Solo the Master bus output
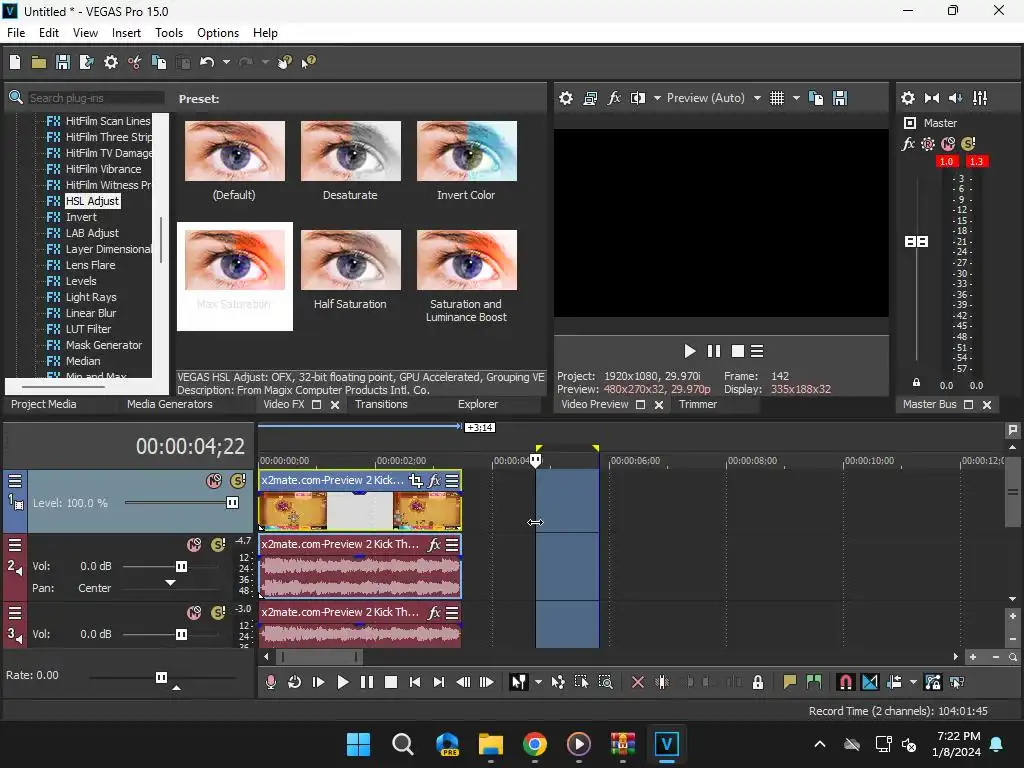The width and height of the screenshot is (1024, 768). click(968, 144)
